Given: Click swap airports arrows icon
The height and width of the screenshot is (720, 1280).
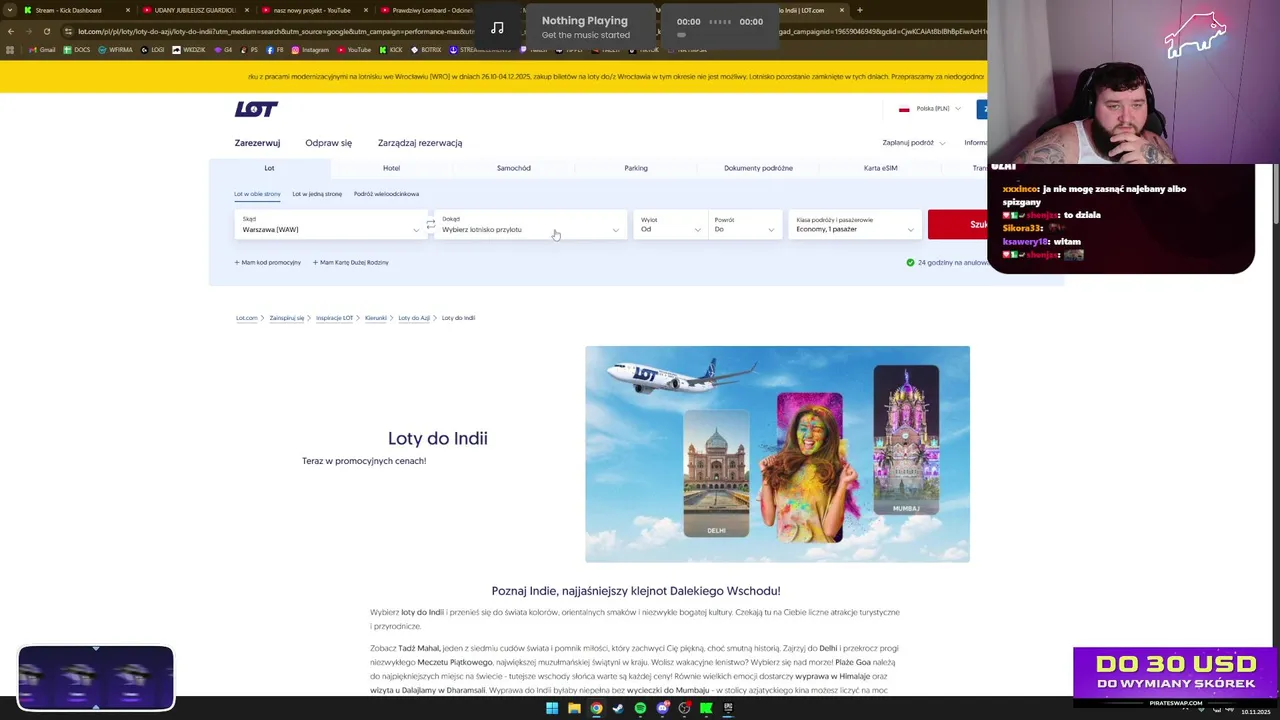Looking at the screenshot, I should [x=431, y=224].
